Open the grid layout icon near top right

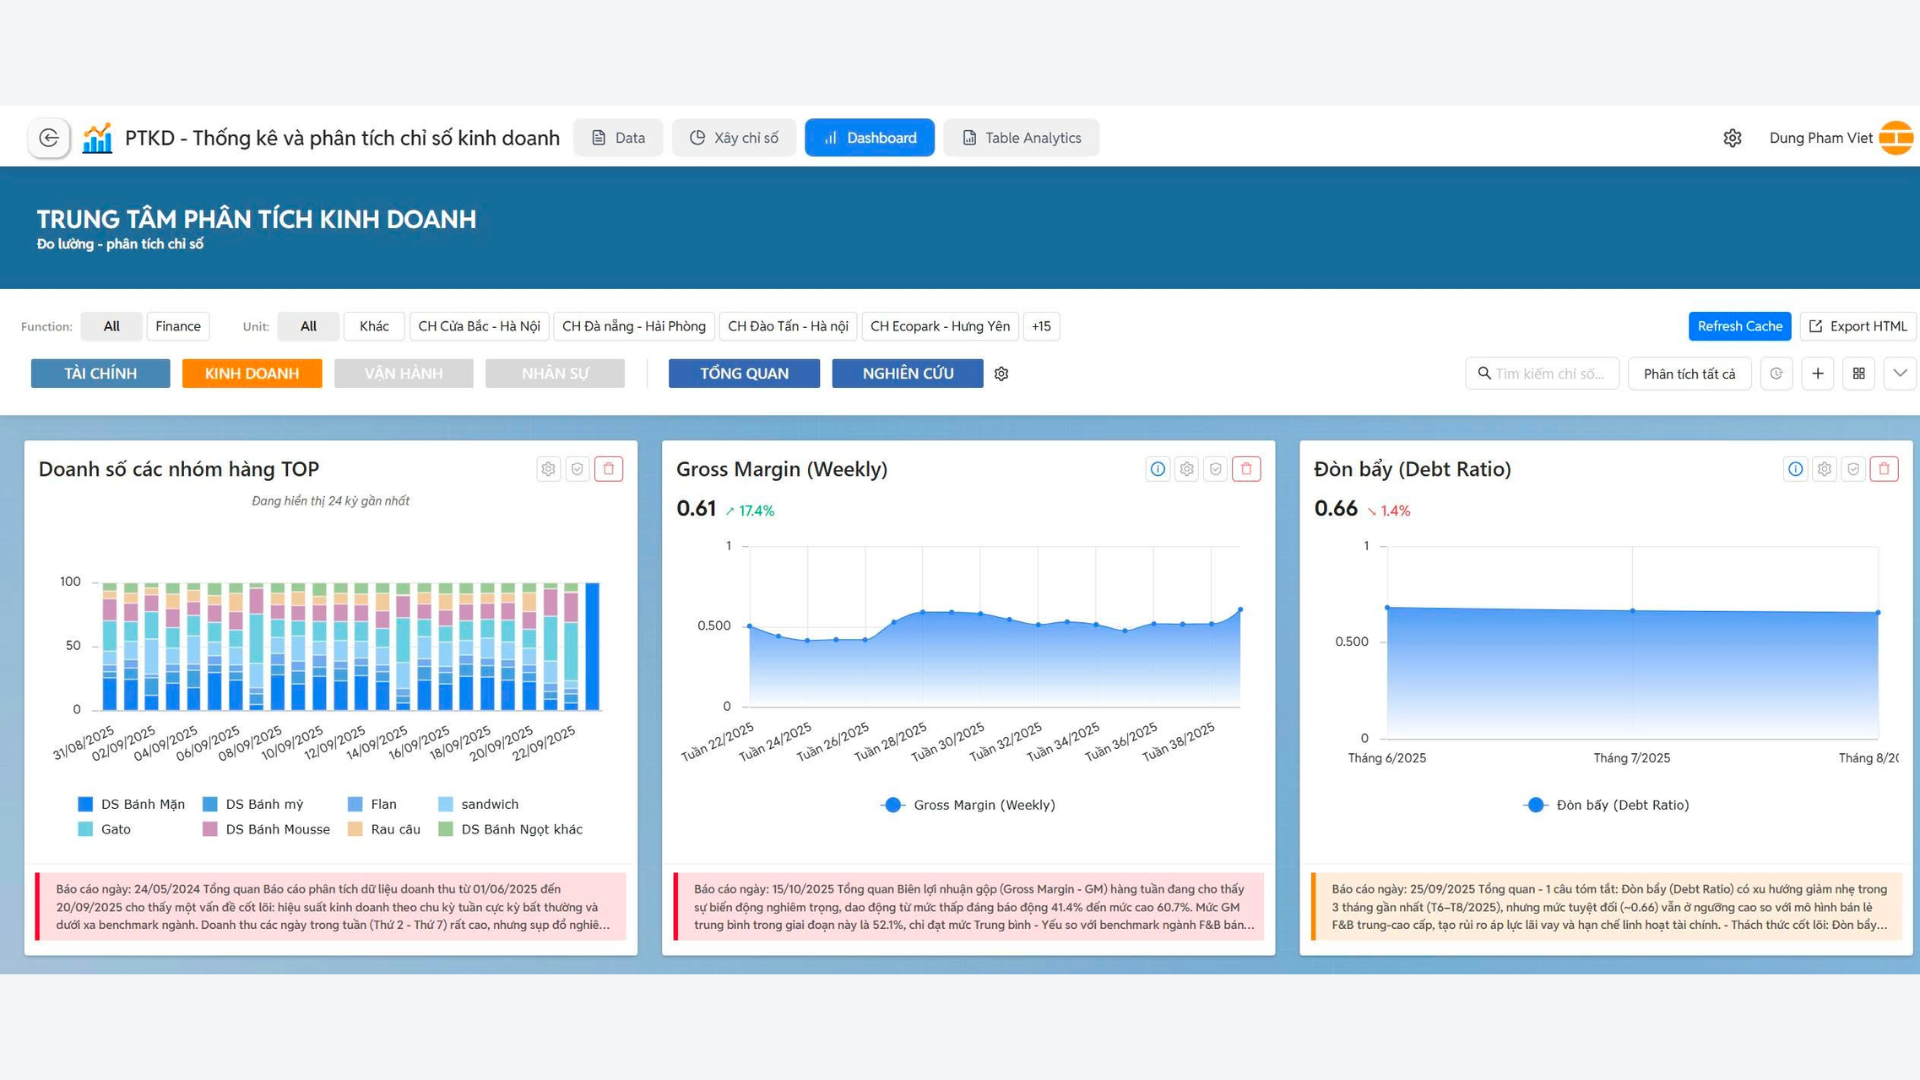tap(1859, 373)
